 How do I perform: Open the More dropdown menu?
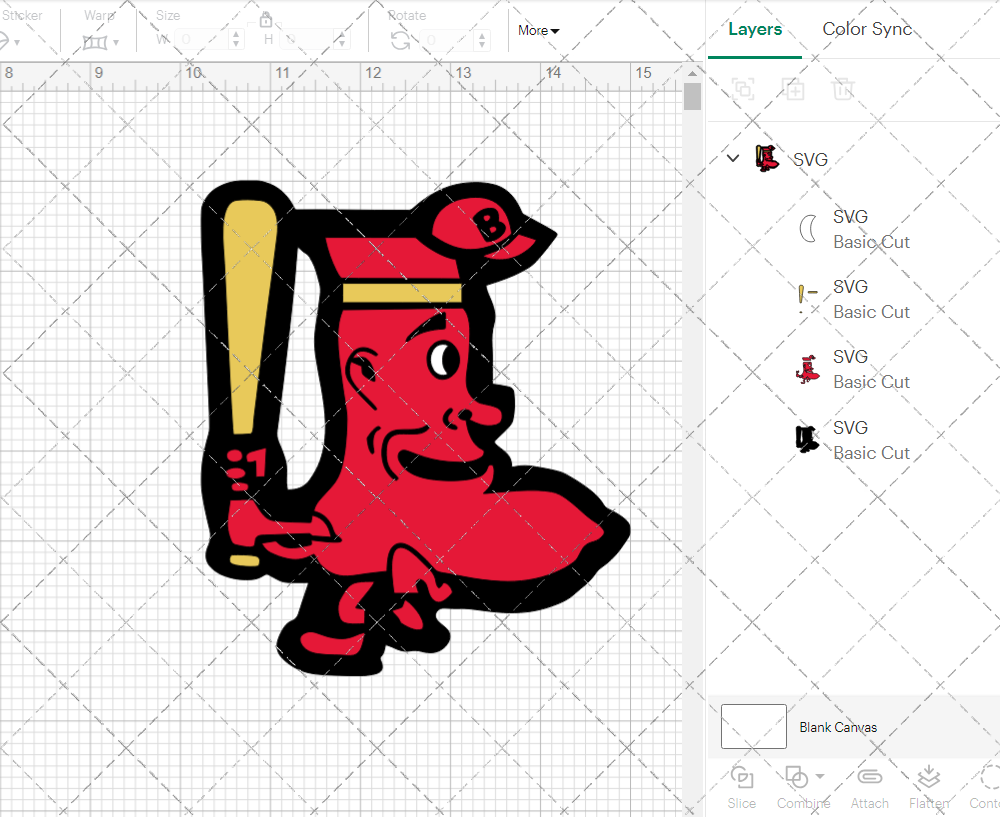click(538, 31)
